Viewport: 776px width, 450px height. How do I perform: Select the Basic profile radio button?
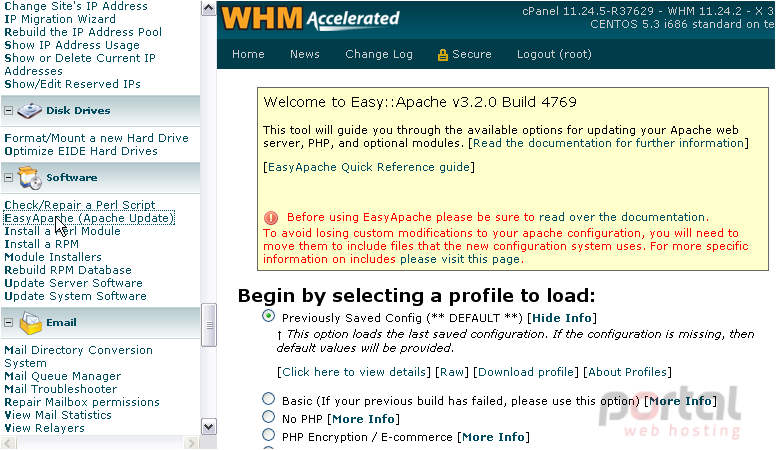click(x=269, y=399)
